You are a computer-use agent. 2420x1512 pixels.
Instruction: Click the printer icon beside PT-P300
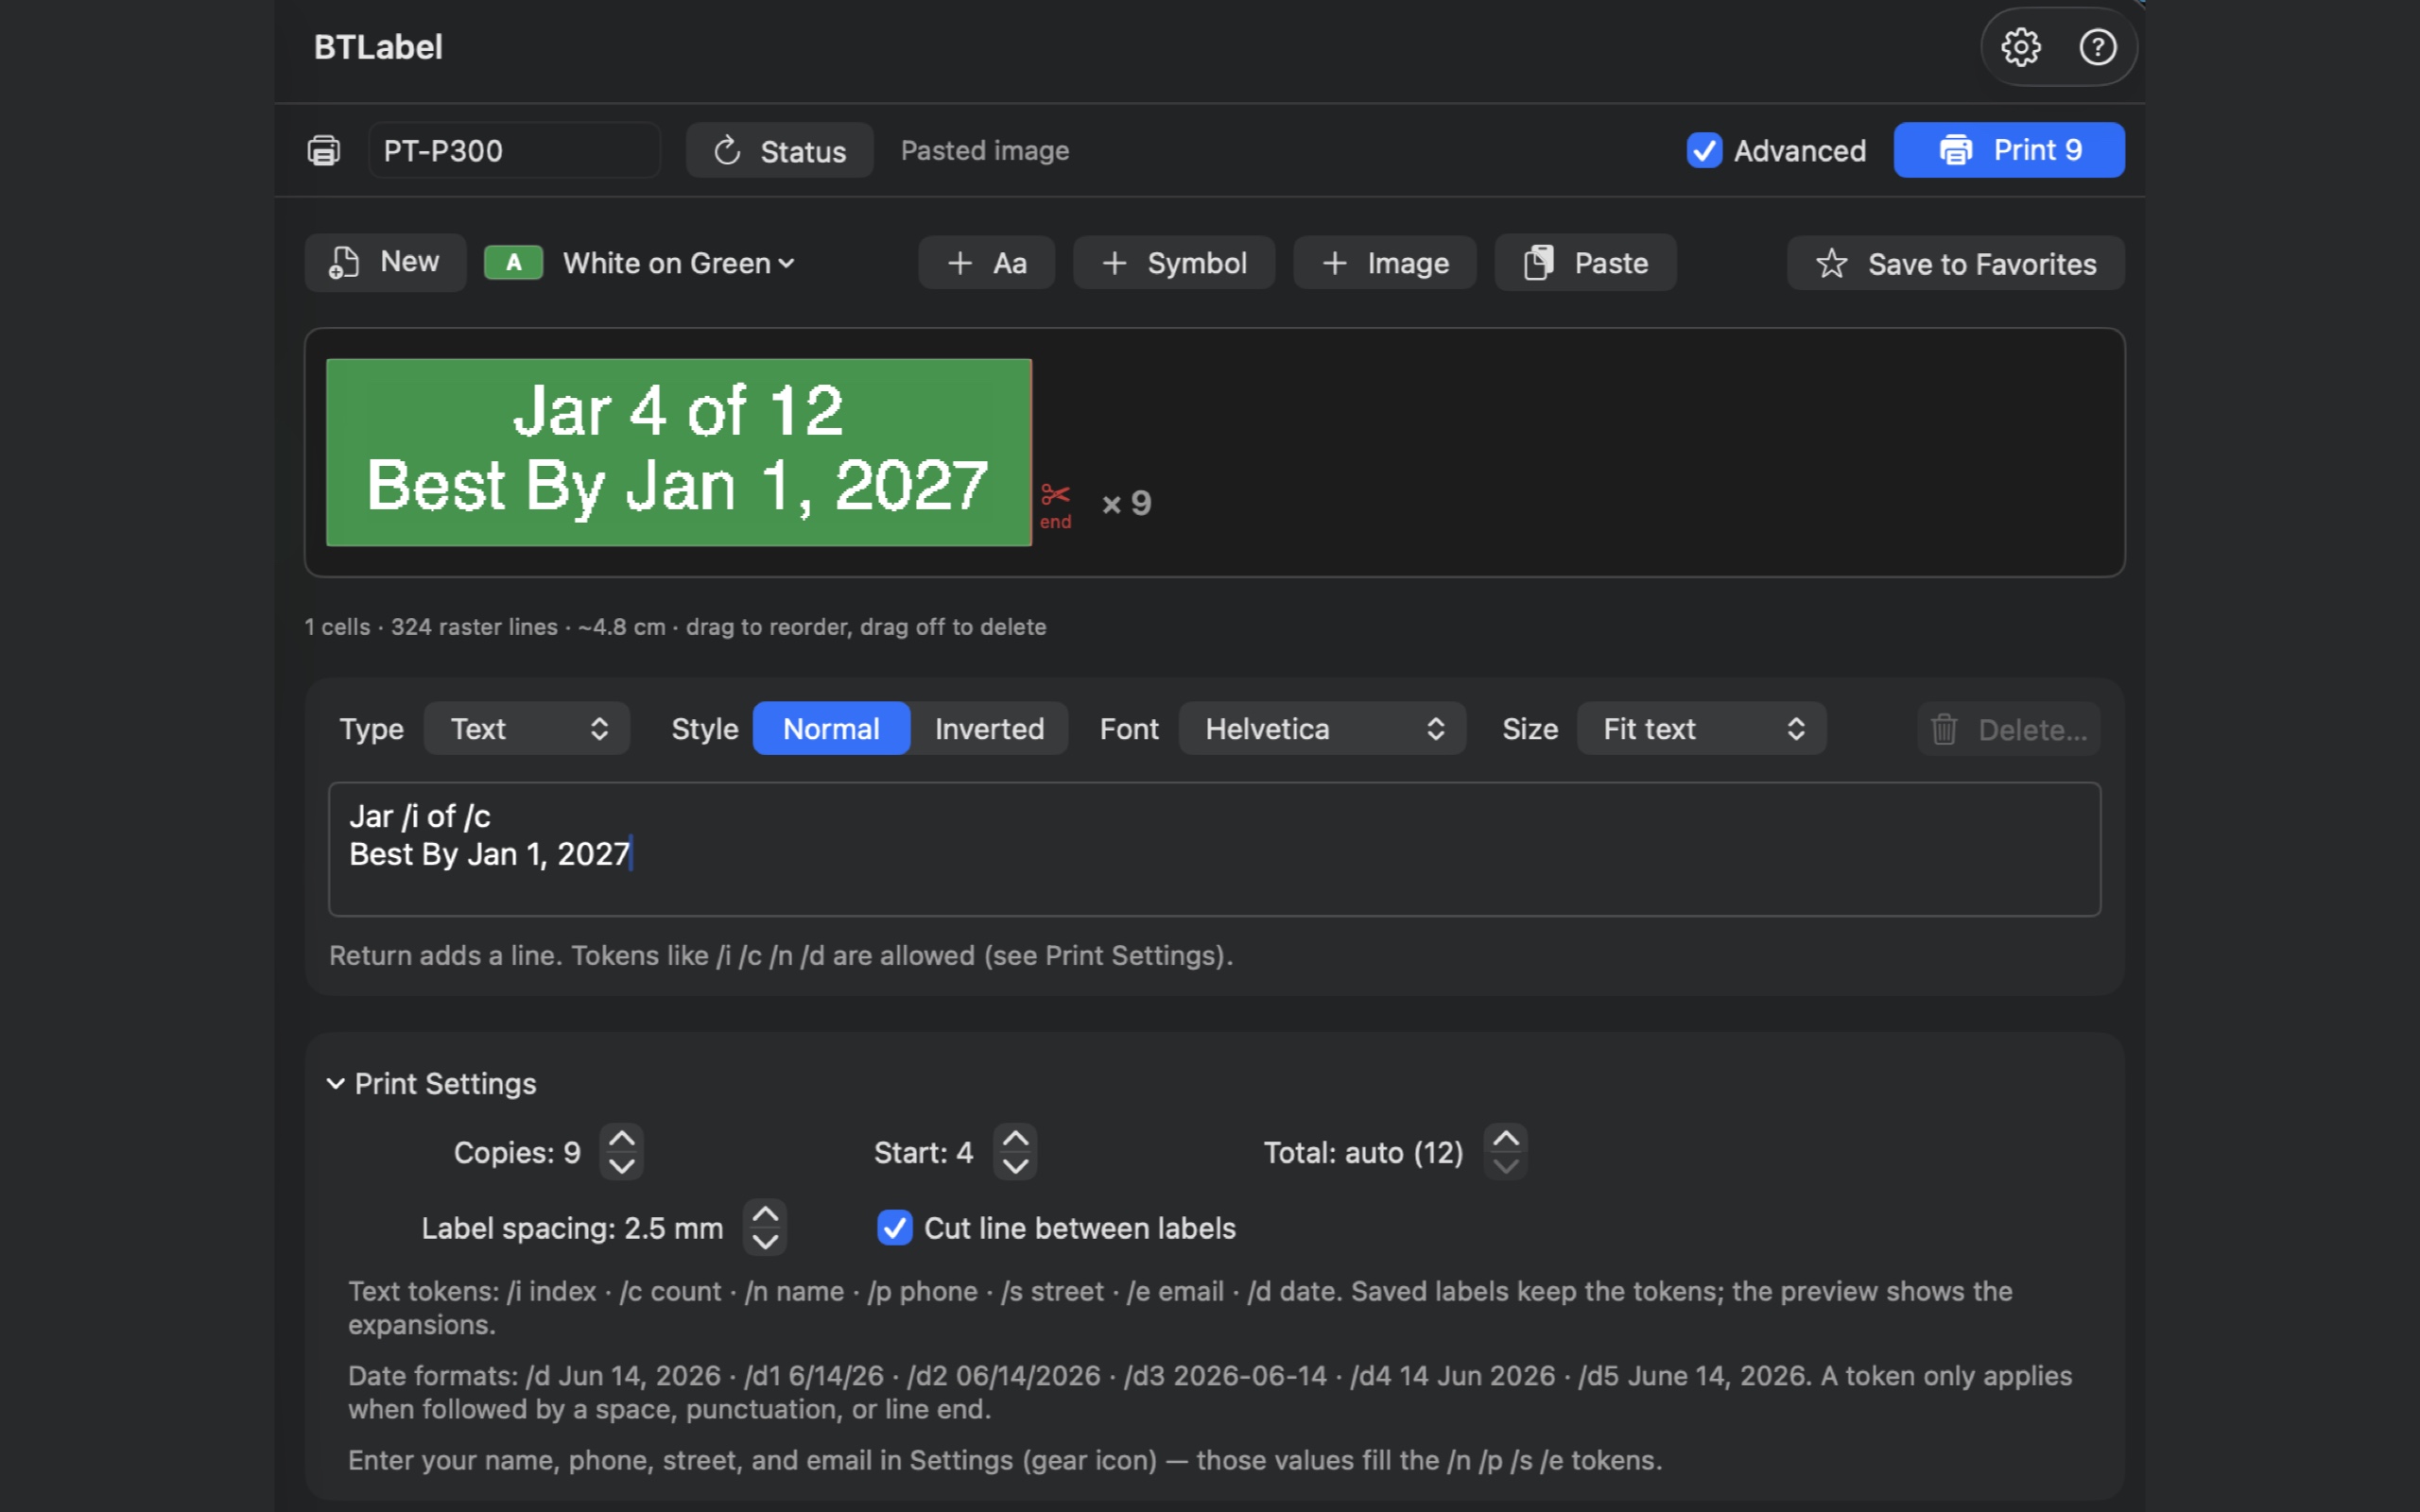point(323,151)
